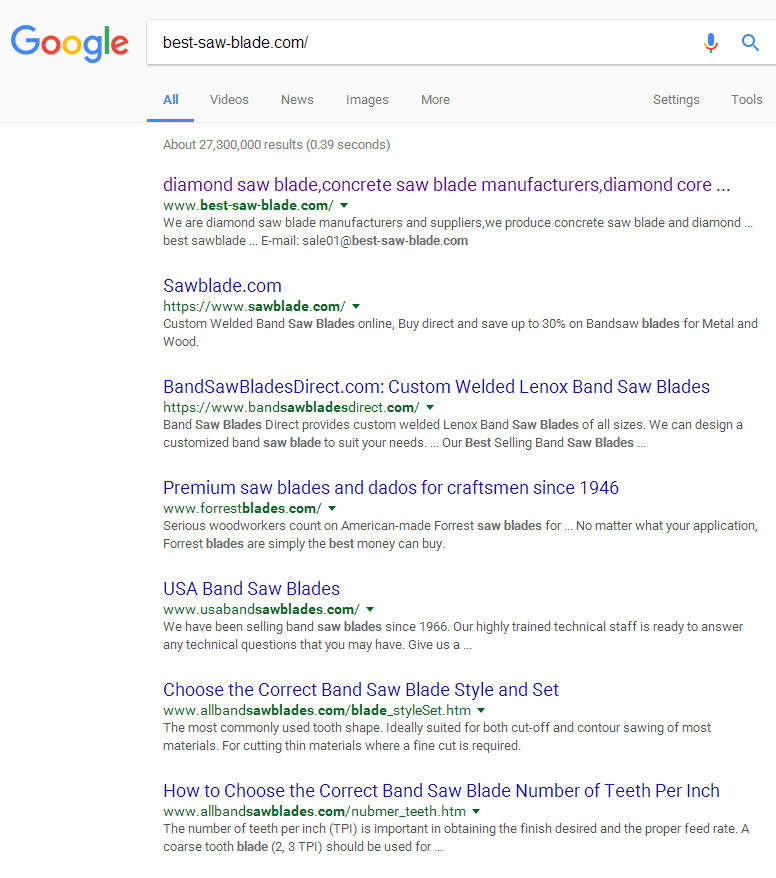Expand options arrow beside https://www.sawblade.com/
Image resolution: width=776 pixels, height=878 pixels.
[356, 306]
